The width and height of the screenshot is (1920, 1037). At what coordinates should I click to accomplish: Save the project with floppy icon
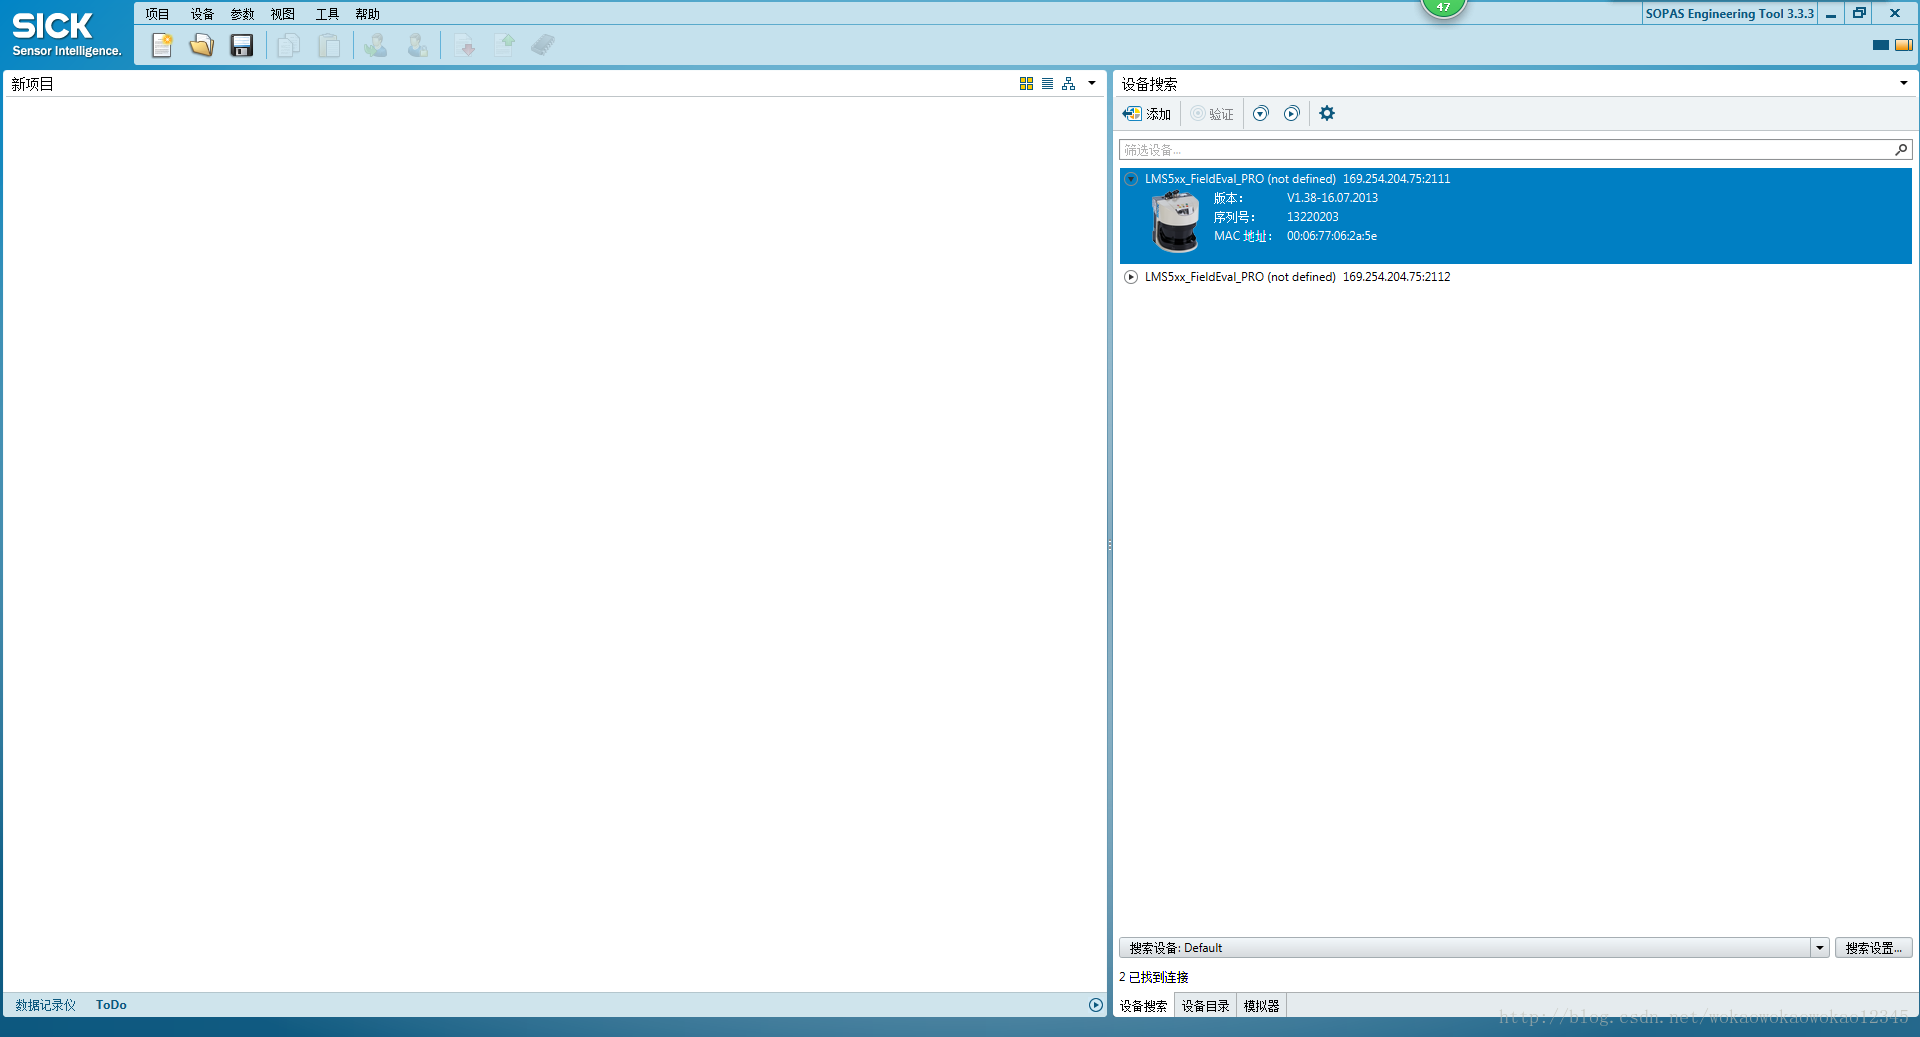[242, 45]
